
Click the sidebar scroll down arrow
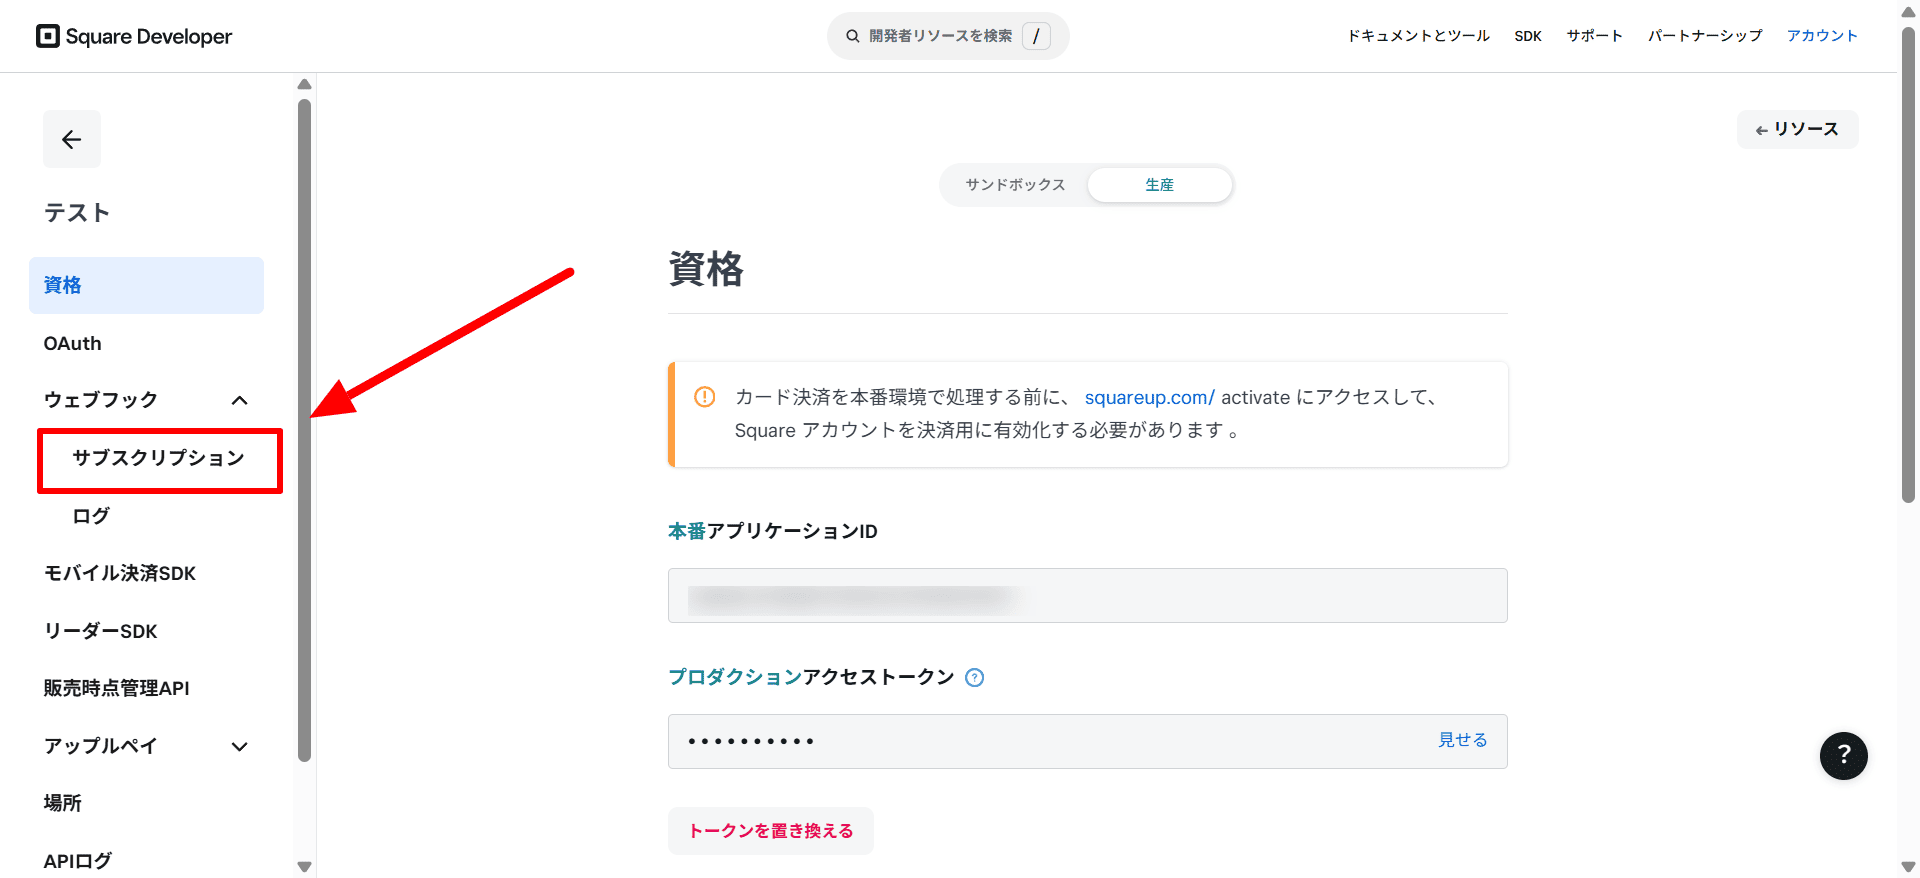305,866
